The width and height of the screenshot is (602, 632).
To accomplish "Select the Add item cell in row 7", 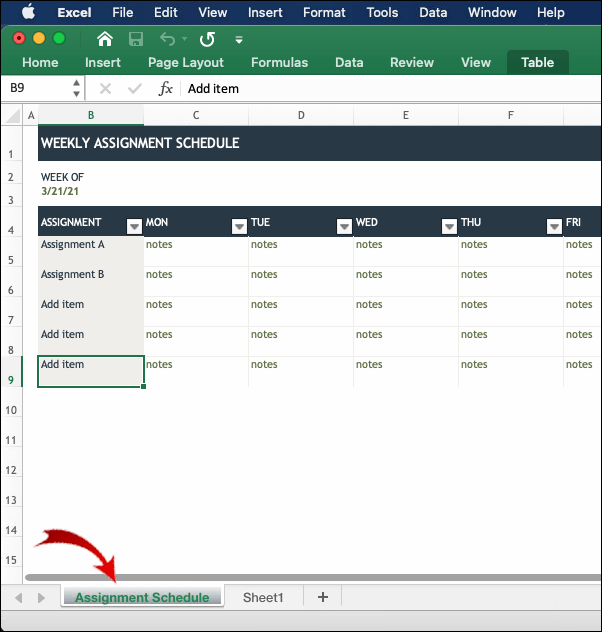I will (91, 312).
